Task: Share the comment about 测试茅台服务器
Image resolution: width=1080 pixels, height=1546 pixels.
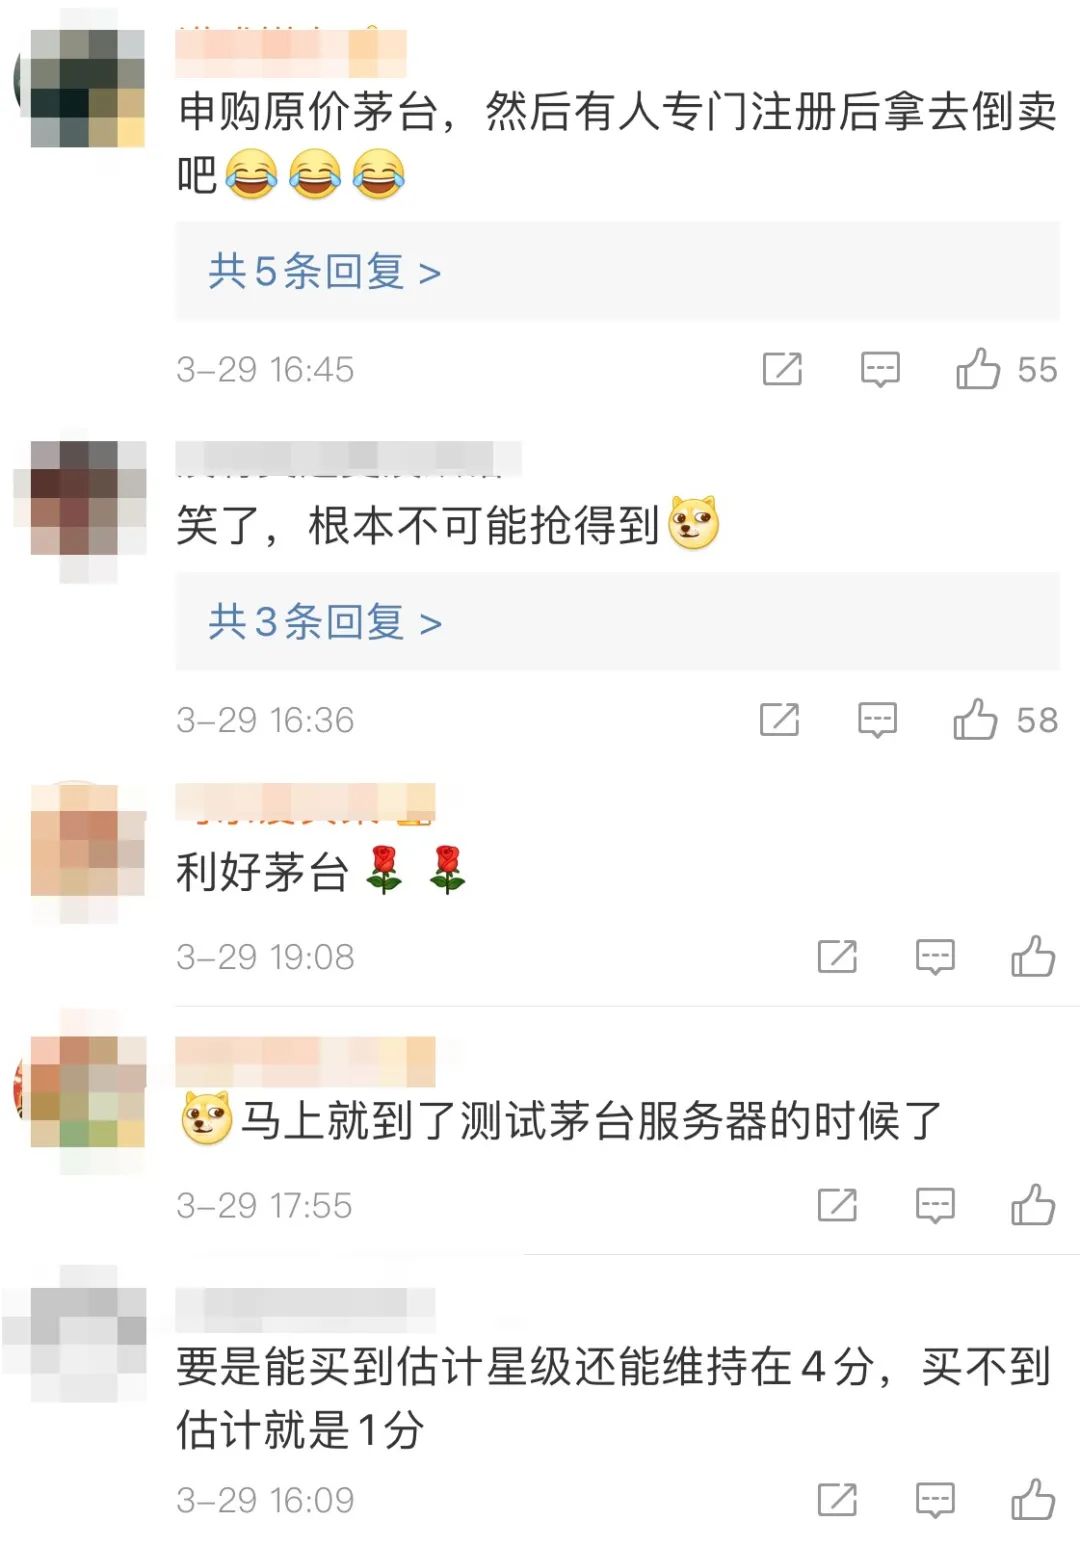Action: (837, 1204)
